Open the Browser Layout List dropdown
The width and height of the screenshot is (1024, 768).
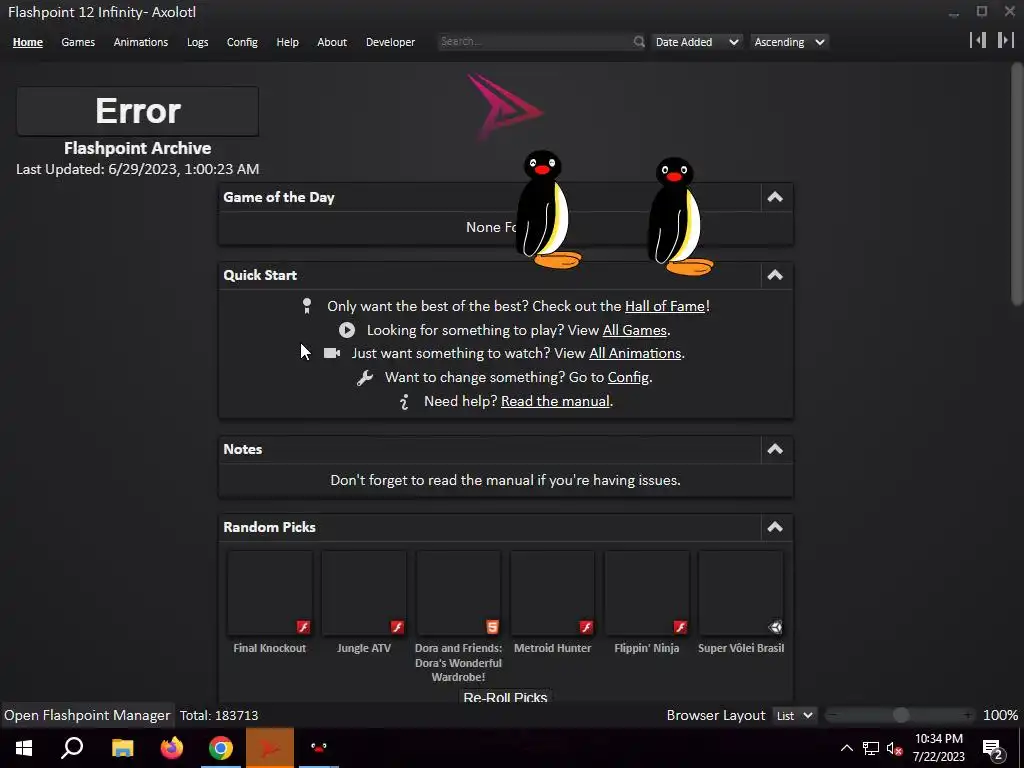point(794,716)
